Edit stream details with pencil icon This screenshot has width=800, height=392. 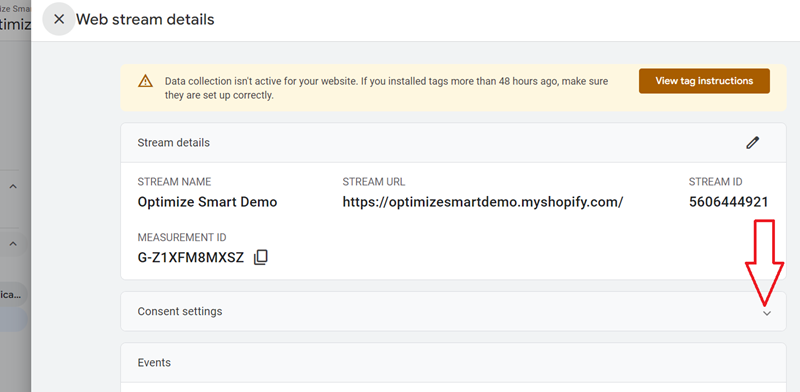tap(753, 143)
